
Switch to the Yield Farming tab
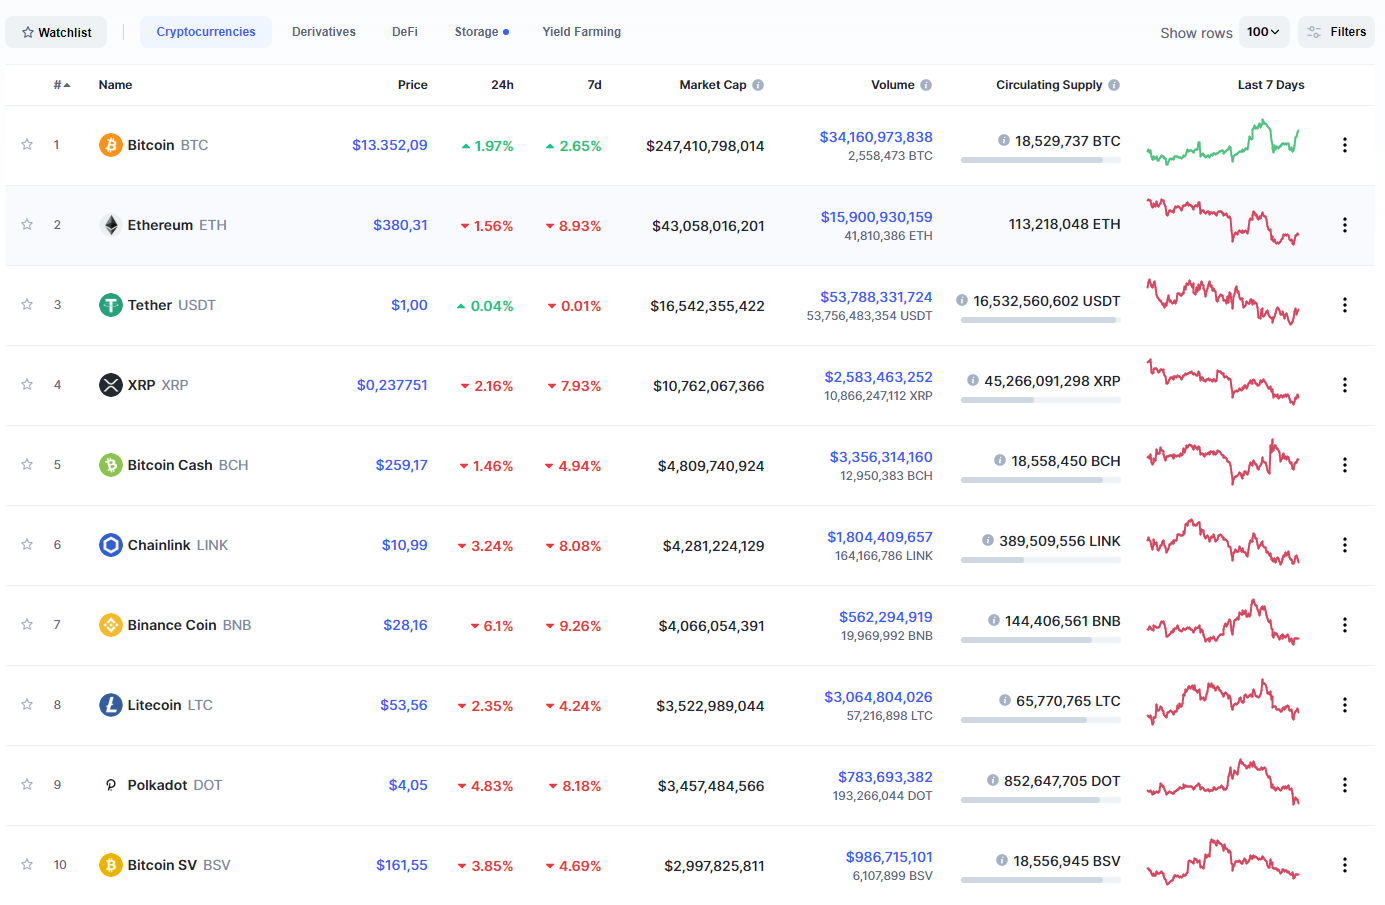coord(581,32)
